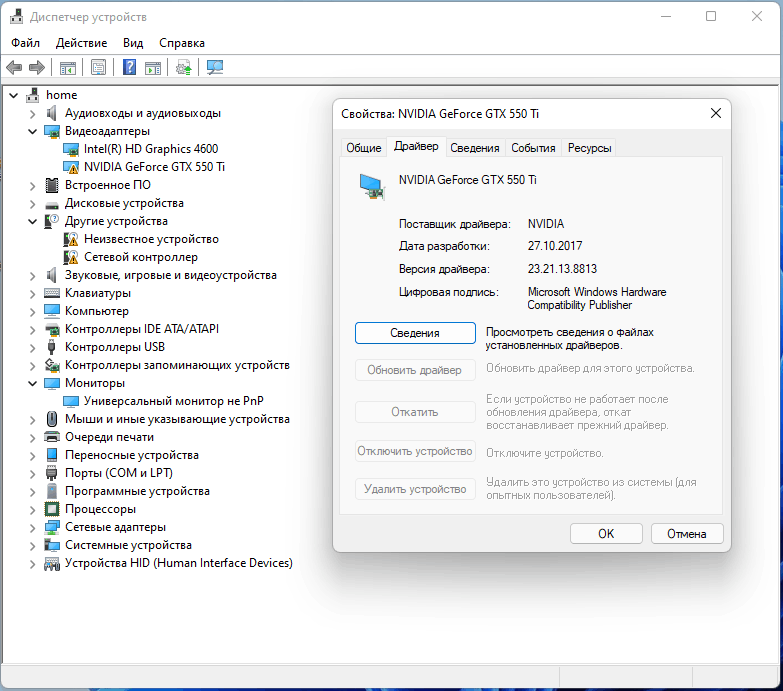Image resolution: width=783 pixels, height=691 pixels.
Task: Click the display adapter icon in Properties dialog
Action: coord(372,186)
